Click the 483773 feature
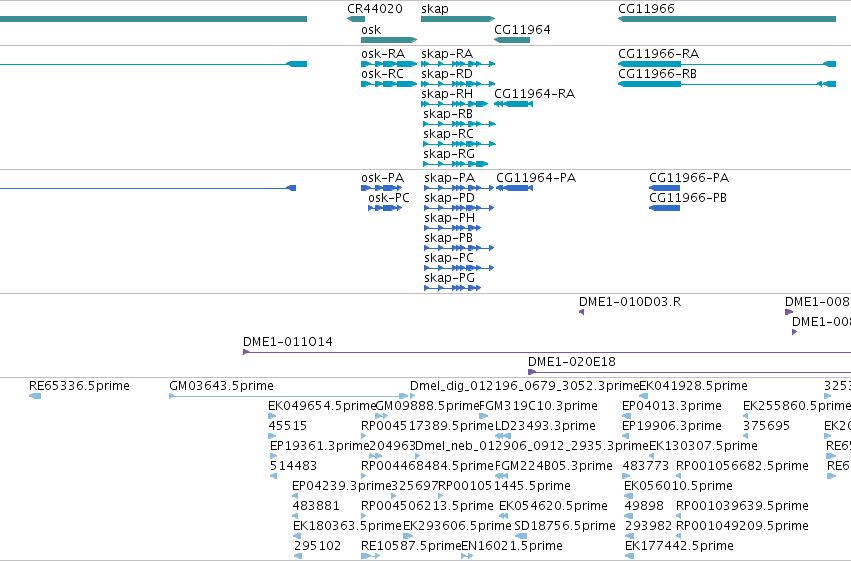 [x=625, y=476]
